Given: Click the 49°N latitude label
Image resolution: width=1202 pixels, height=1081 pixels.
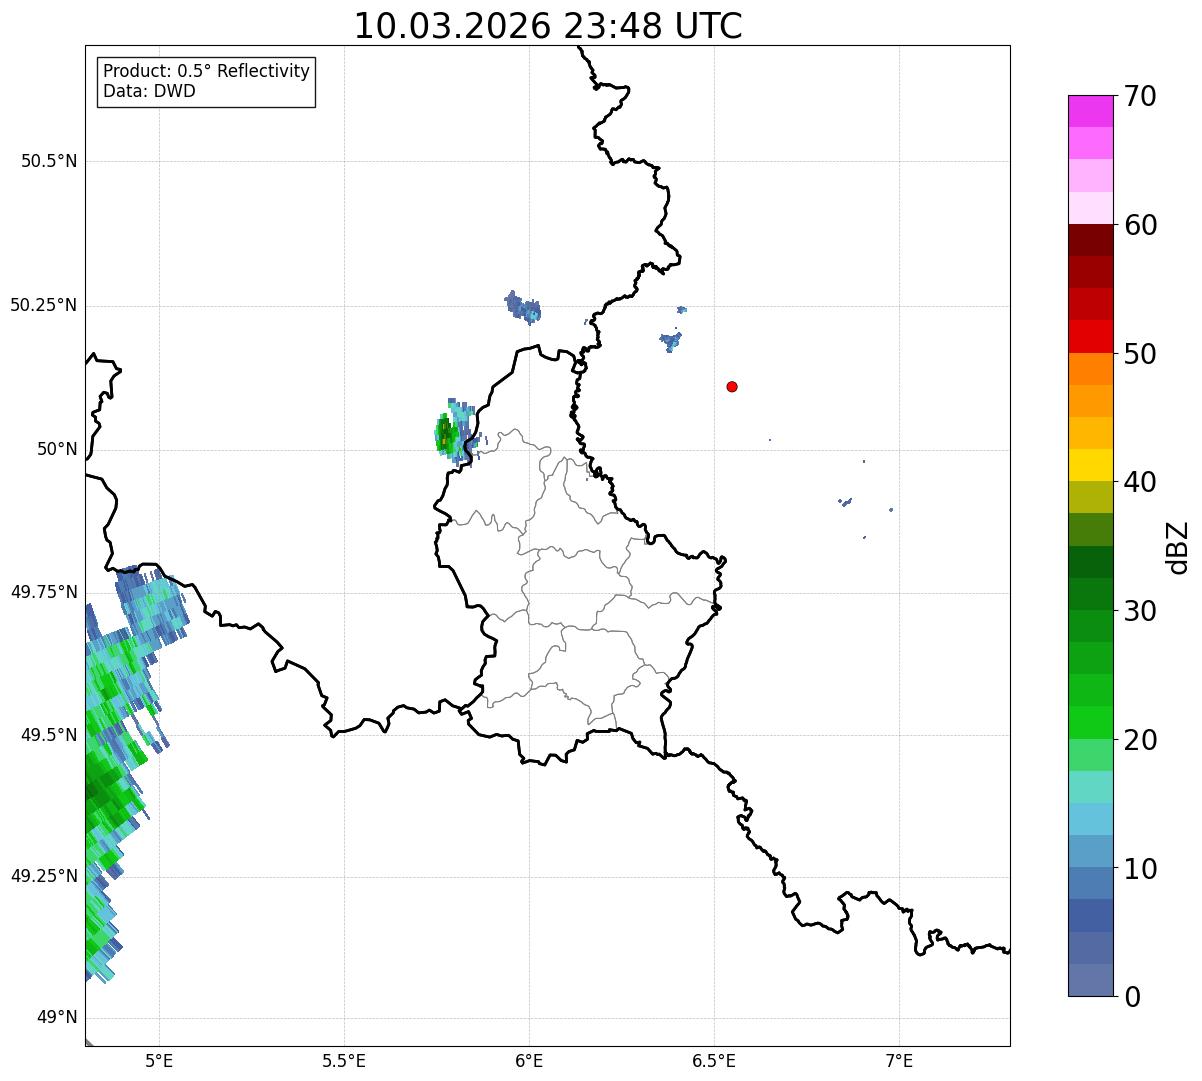Looking at the screenshot, I should [57, 1018].
